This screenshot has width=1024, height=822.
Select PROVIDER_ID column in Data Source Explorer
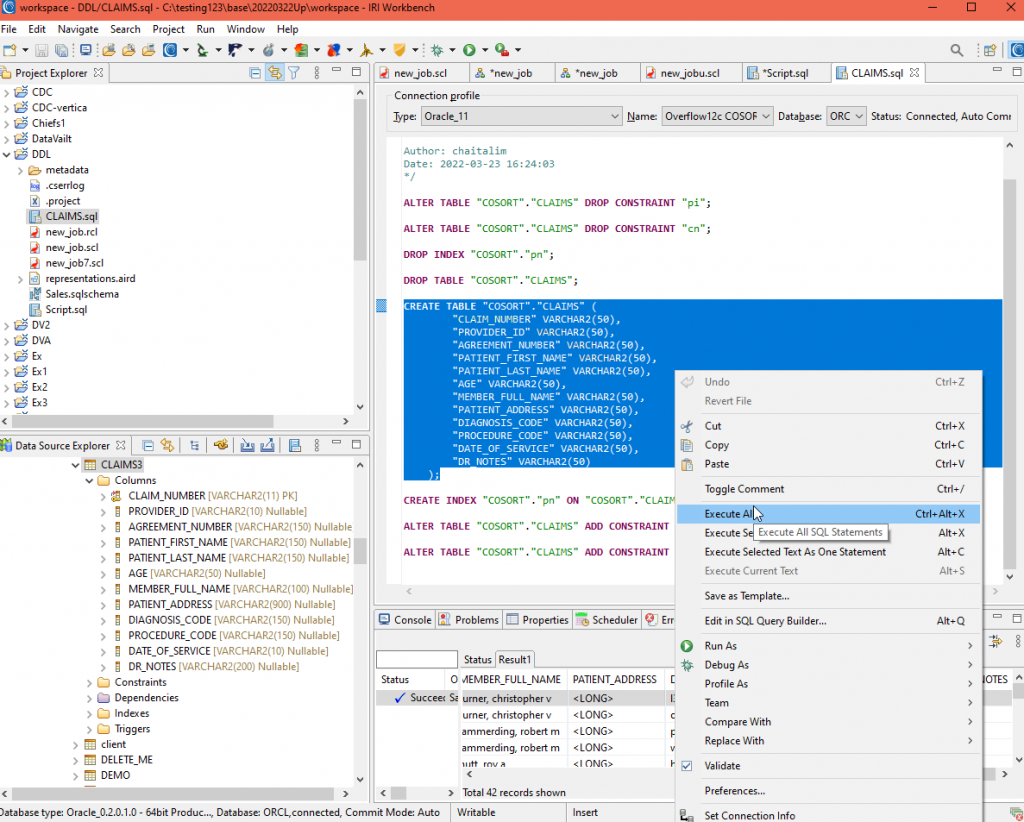(x=158, y=511)
